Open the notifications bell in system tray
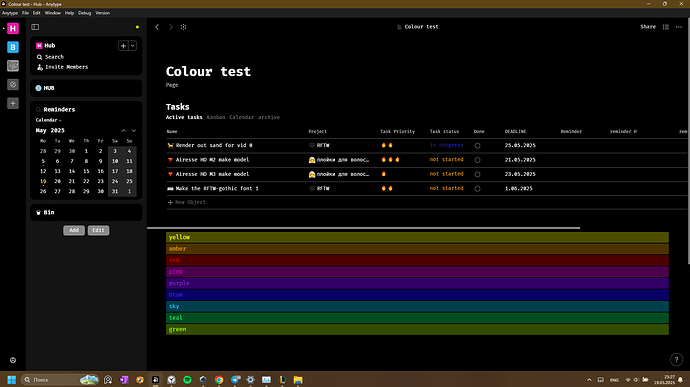This screenshot has width=690, height=387. click(x=680, y=380)
